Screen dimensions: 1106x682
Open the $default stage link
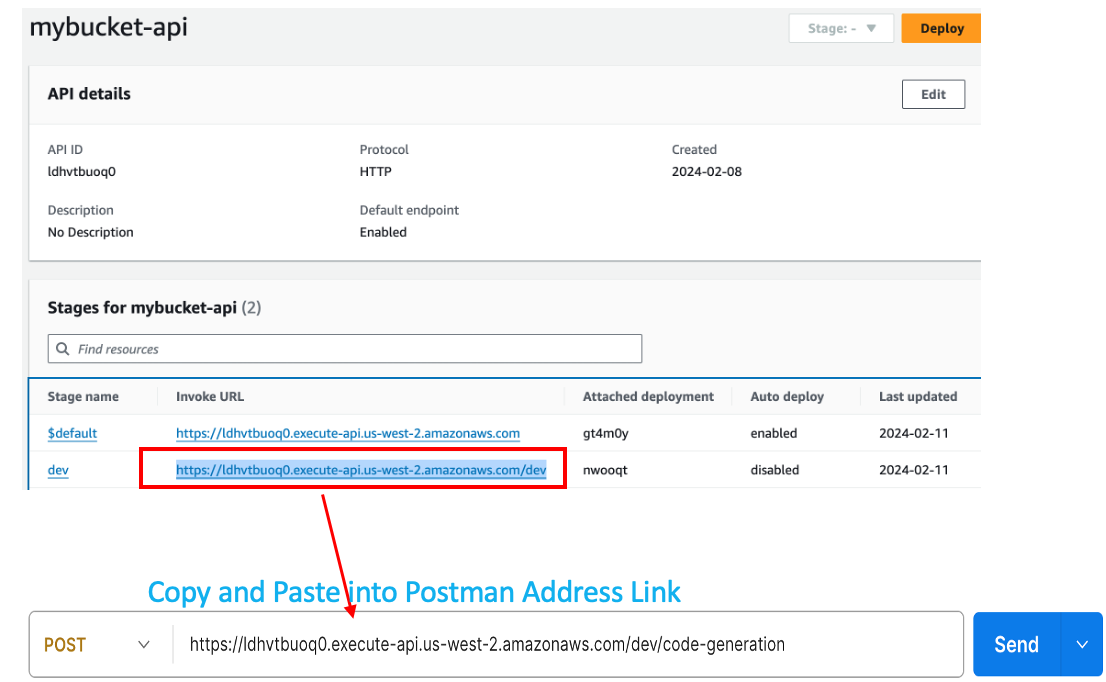tap(72, 433)
